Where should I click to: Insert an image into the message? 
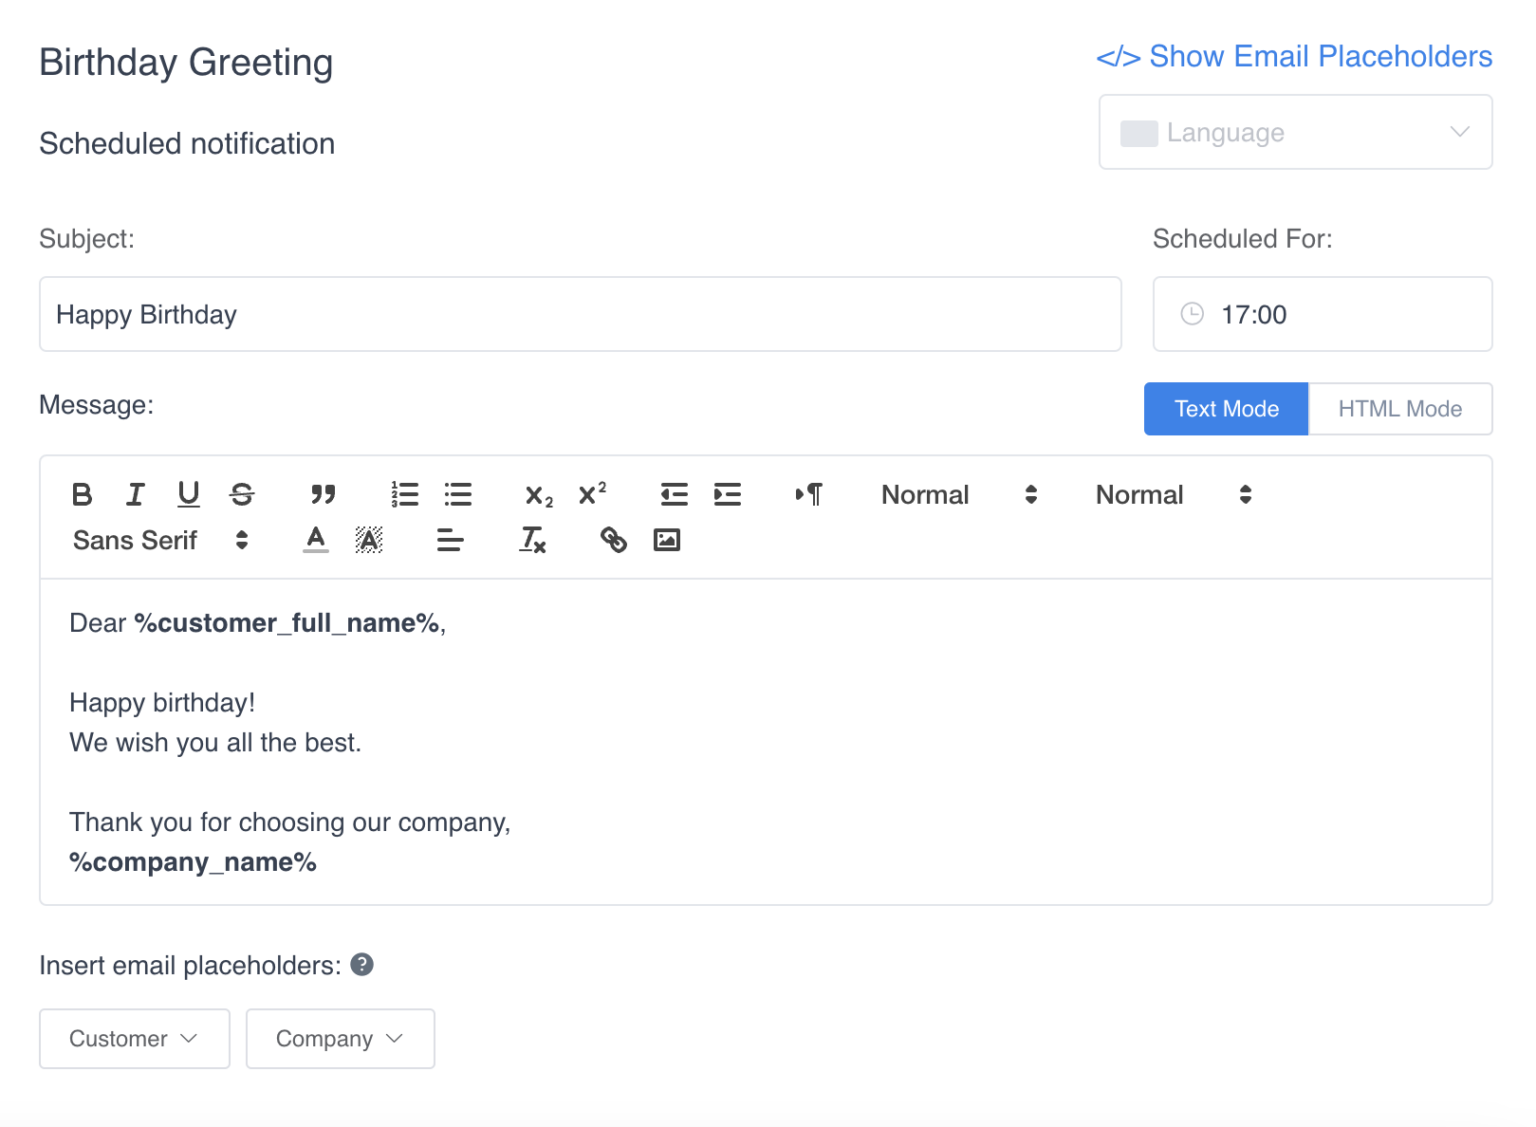667,540
